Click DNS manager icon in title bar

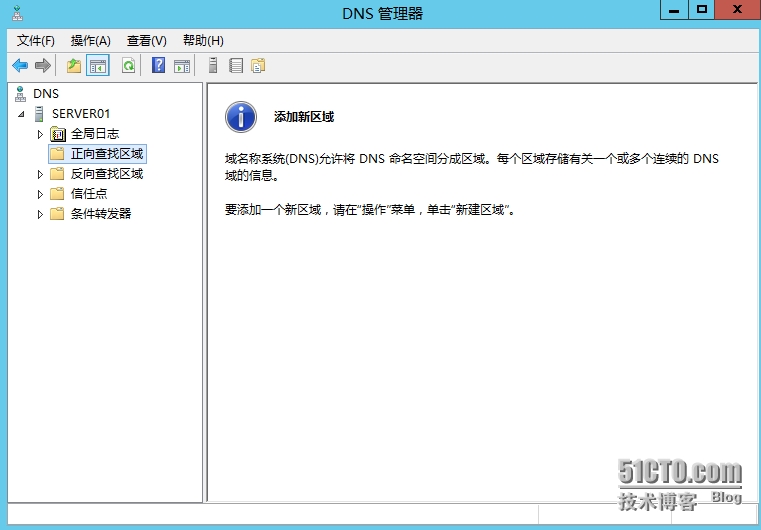tap(17, 14)
